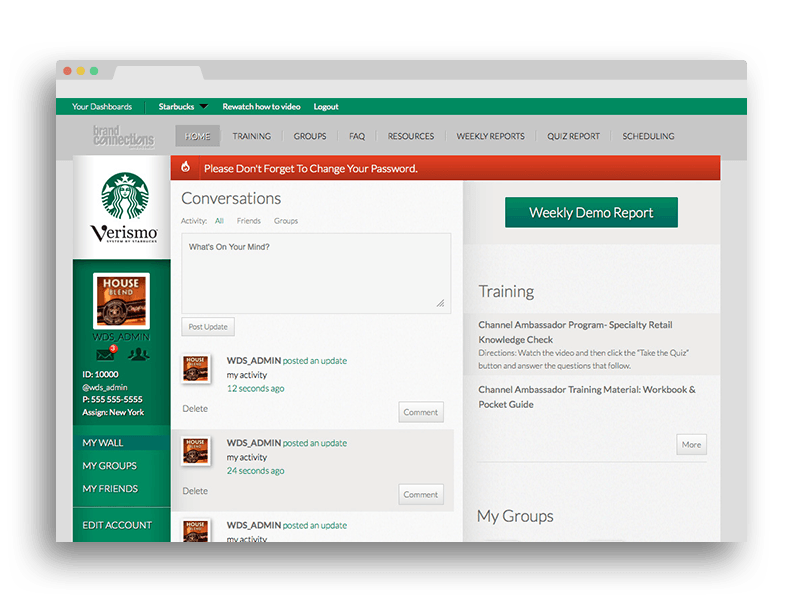This screenshot has height=600, width=800.
Task: Click the ID: 10000 text
Action: [100, 374]
